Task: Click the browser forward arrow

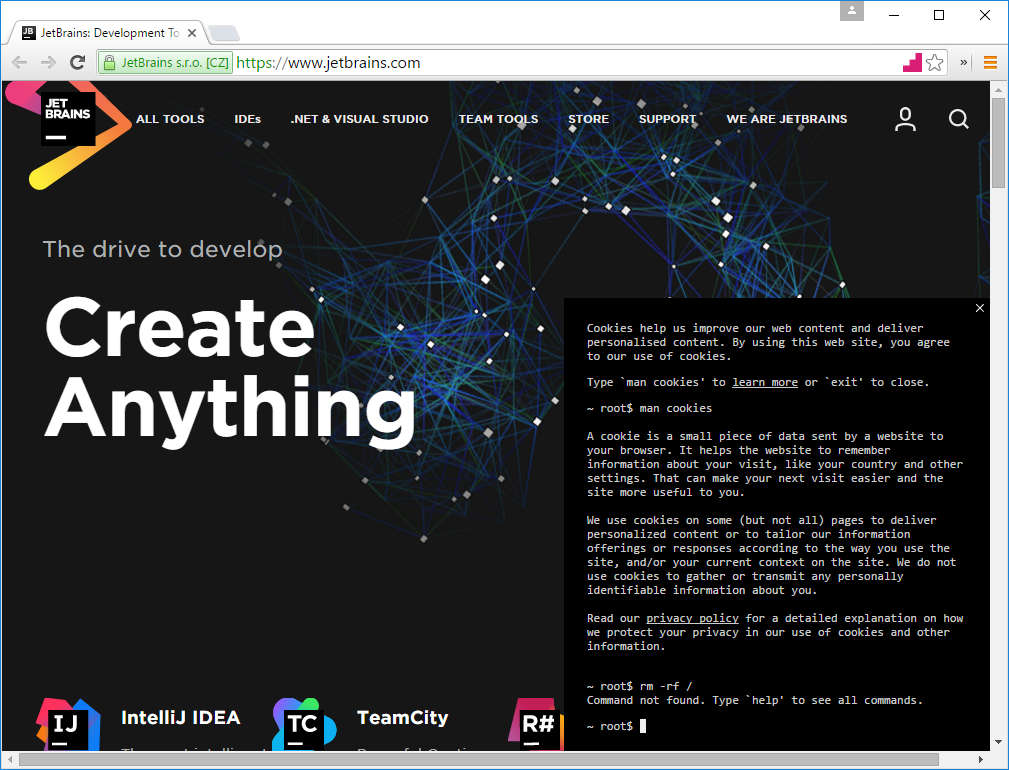Action: (48, 62)
